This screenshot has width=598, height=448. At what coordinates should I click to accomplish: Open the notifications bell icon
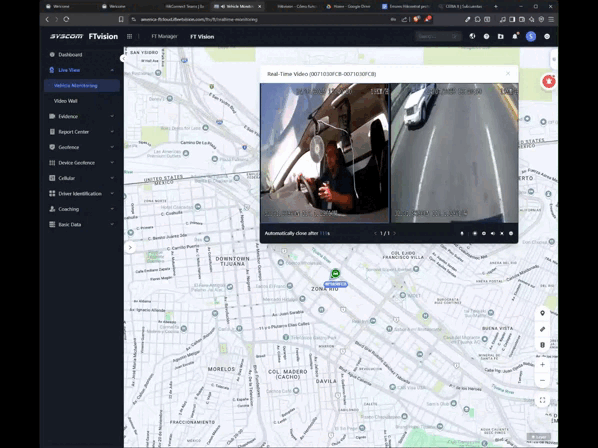tap(515, 36)
